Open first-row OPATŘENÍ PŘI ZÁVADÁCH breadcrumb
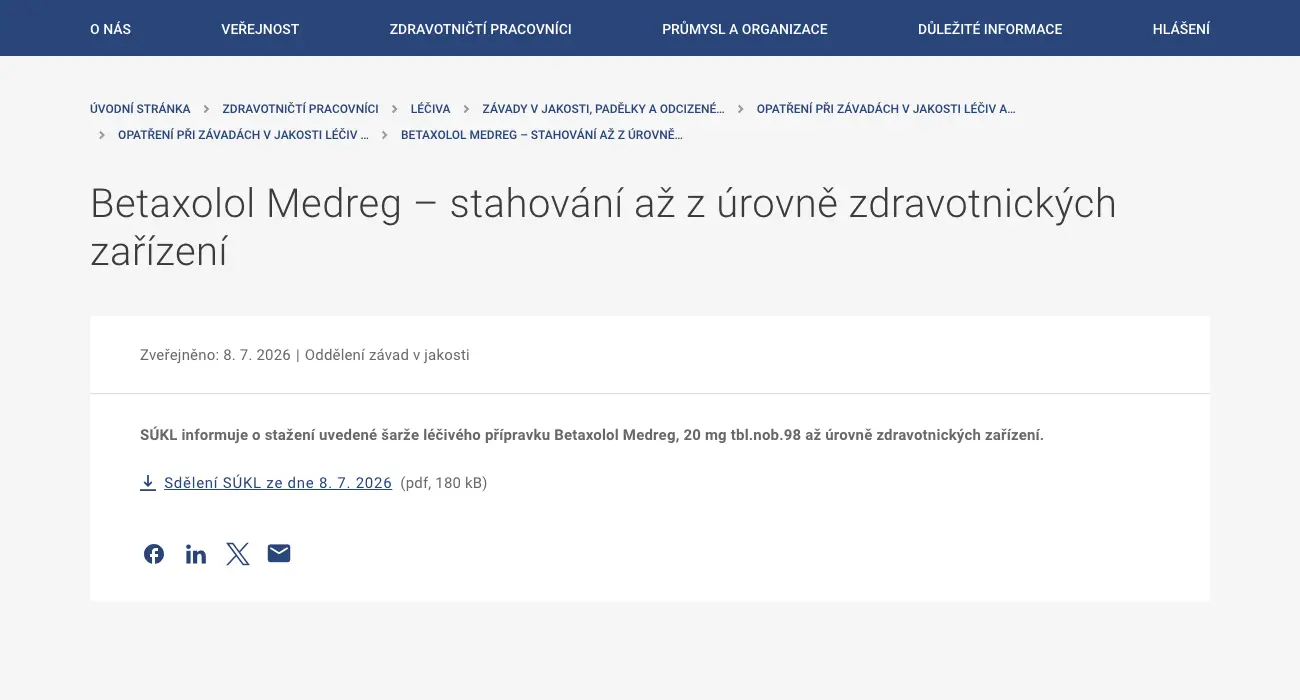 pos(886,109)
